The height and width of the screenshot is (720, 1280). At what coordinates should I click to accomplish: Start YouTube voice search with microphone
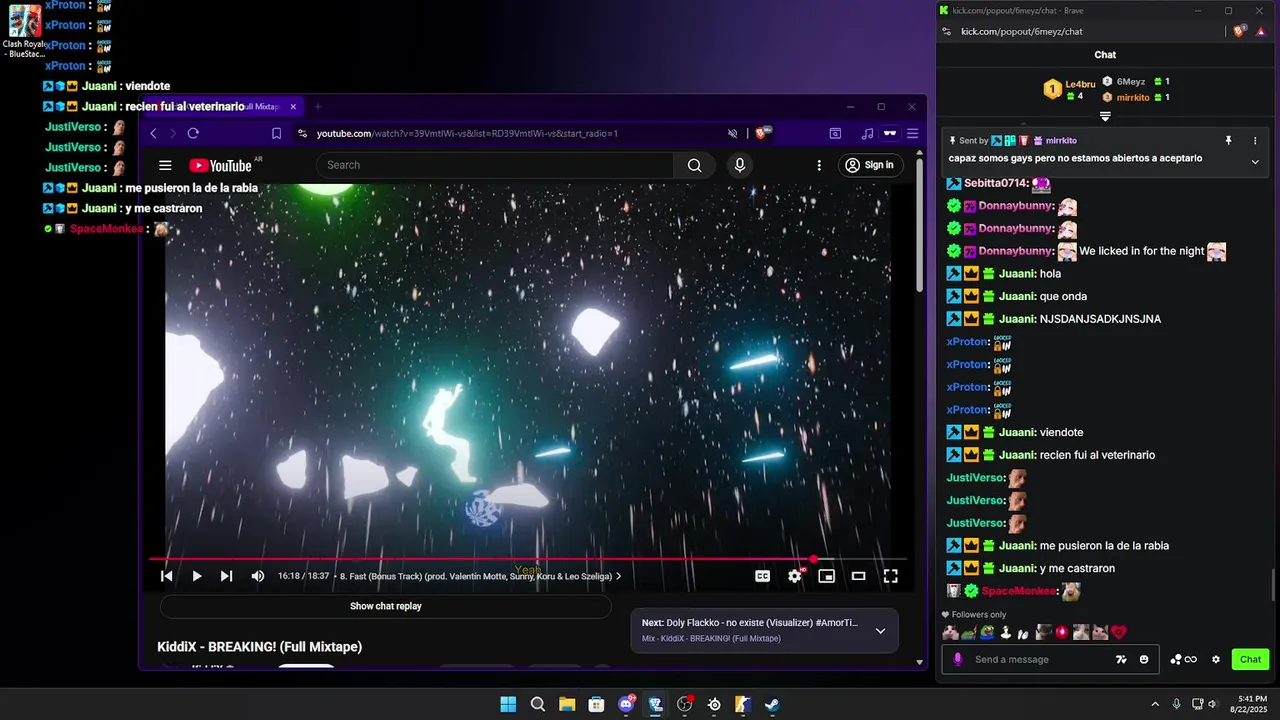point(740,165)
